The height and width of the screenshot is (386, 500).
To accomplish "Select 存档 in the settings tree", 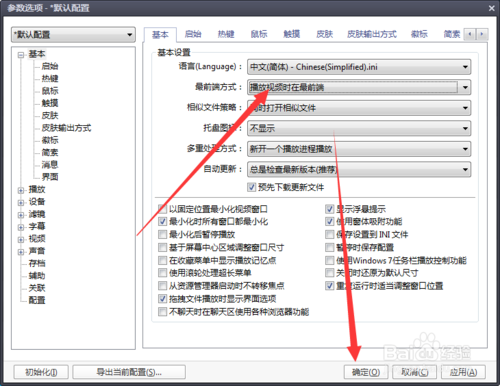I will point(37,263).
